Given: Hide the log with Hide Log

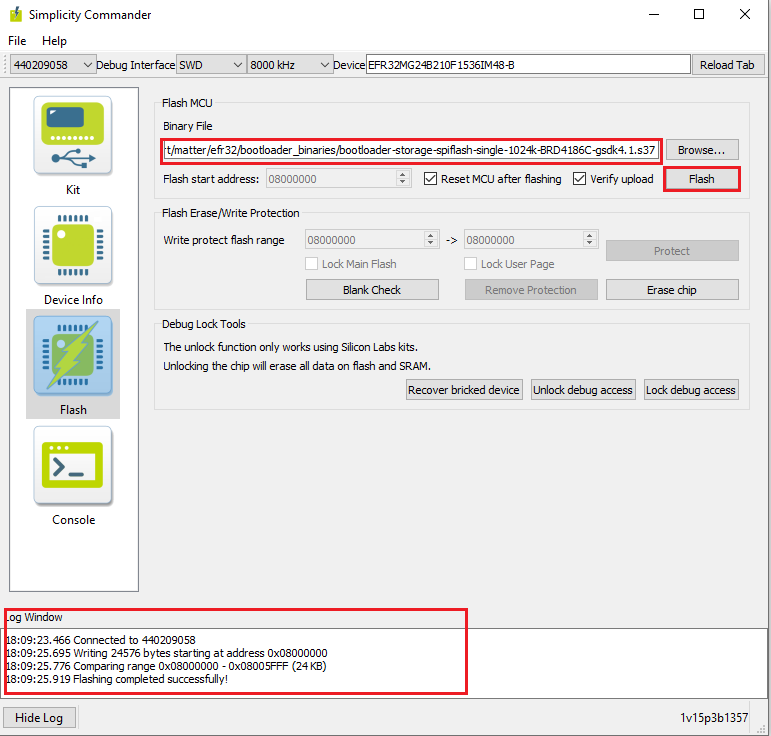Looking at the screenshot, I should point(39,718).
